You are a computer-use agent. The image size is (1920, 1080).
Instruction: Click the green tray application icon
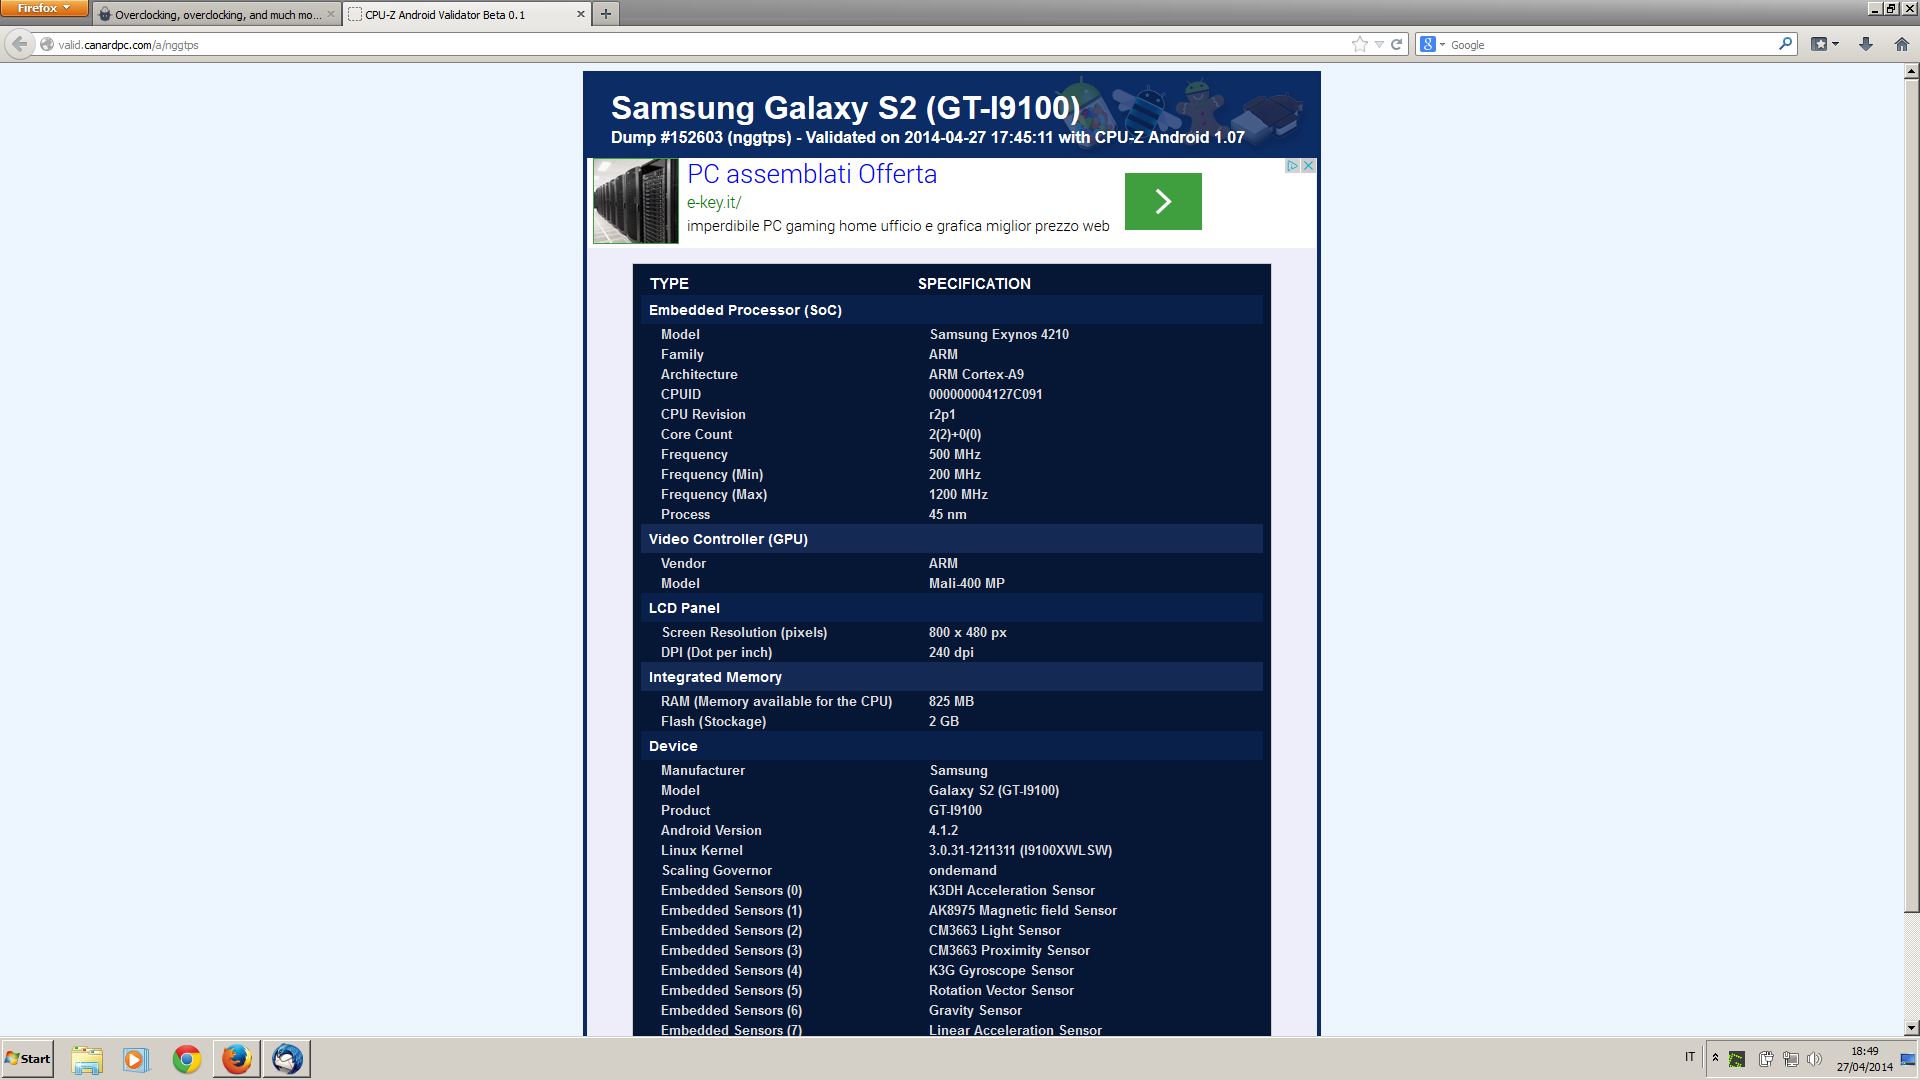pos(1737,1059)
